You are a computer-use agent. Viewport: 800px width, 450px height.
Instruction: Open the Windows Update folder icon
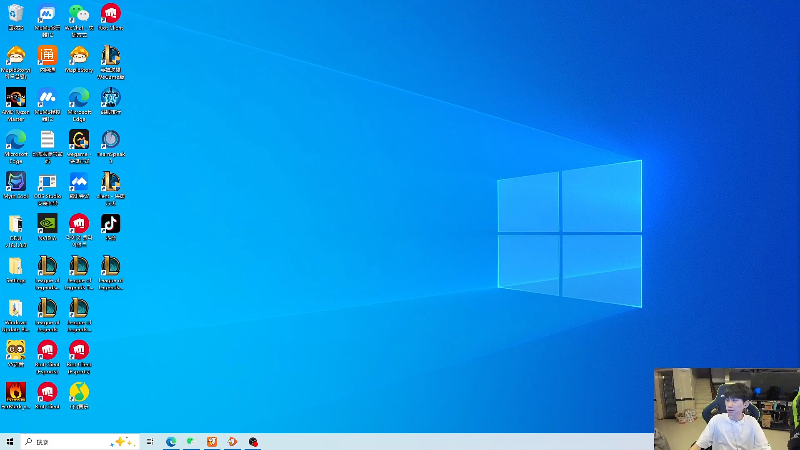pos(16,308)
